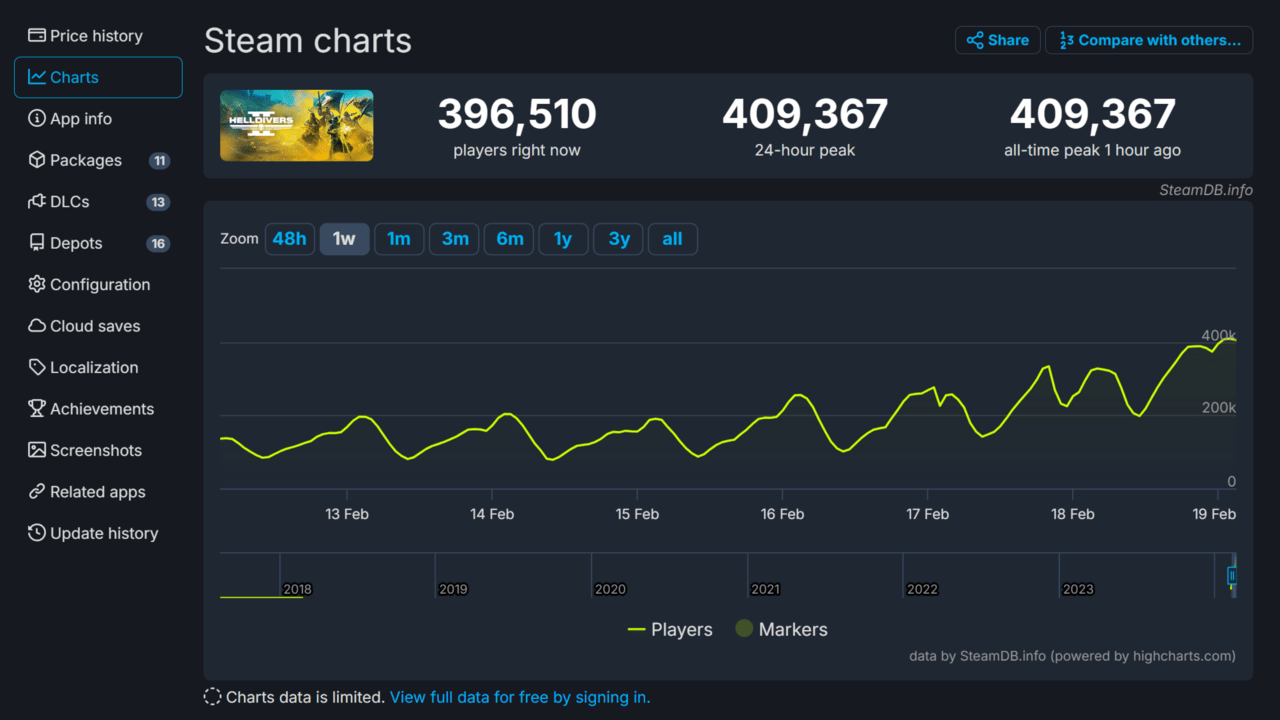Zoom chart to 3y
1280x720 pixels.
coord(619,239)
